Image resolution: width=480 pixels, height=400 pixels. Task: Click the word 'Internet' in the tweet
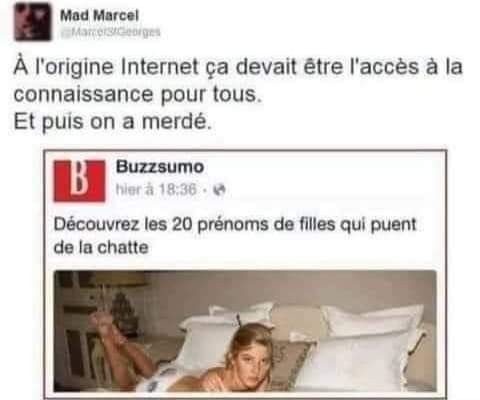click(160, 67)
